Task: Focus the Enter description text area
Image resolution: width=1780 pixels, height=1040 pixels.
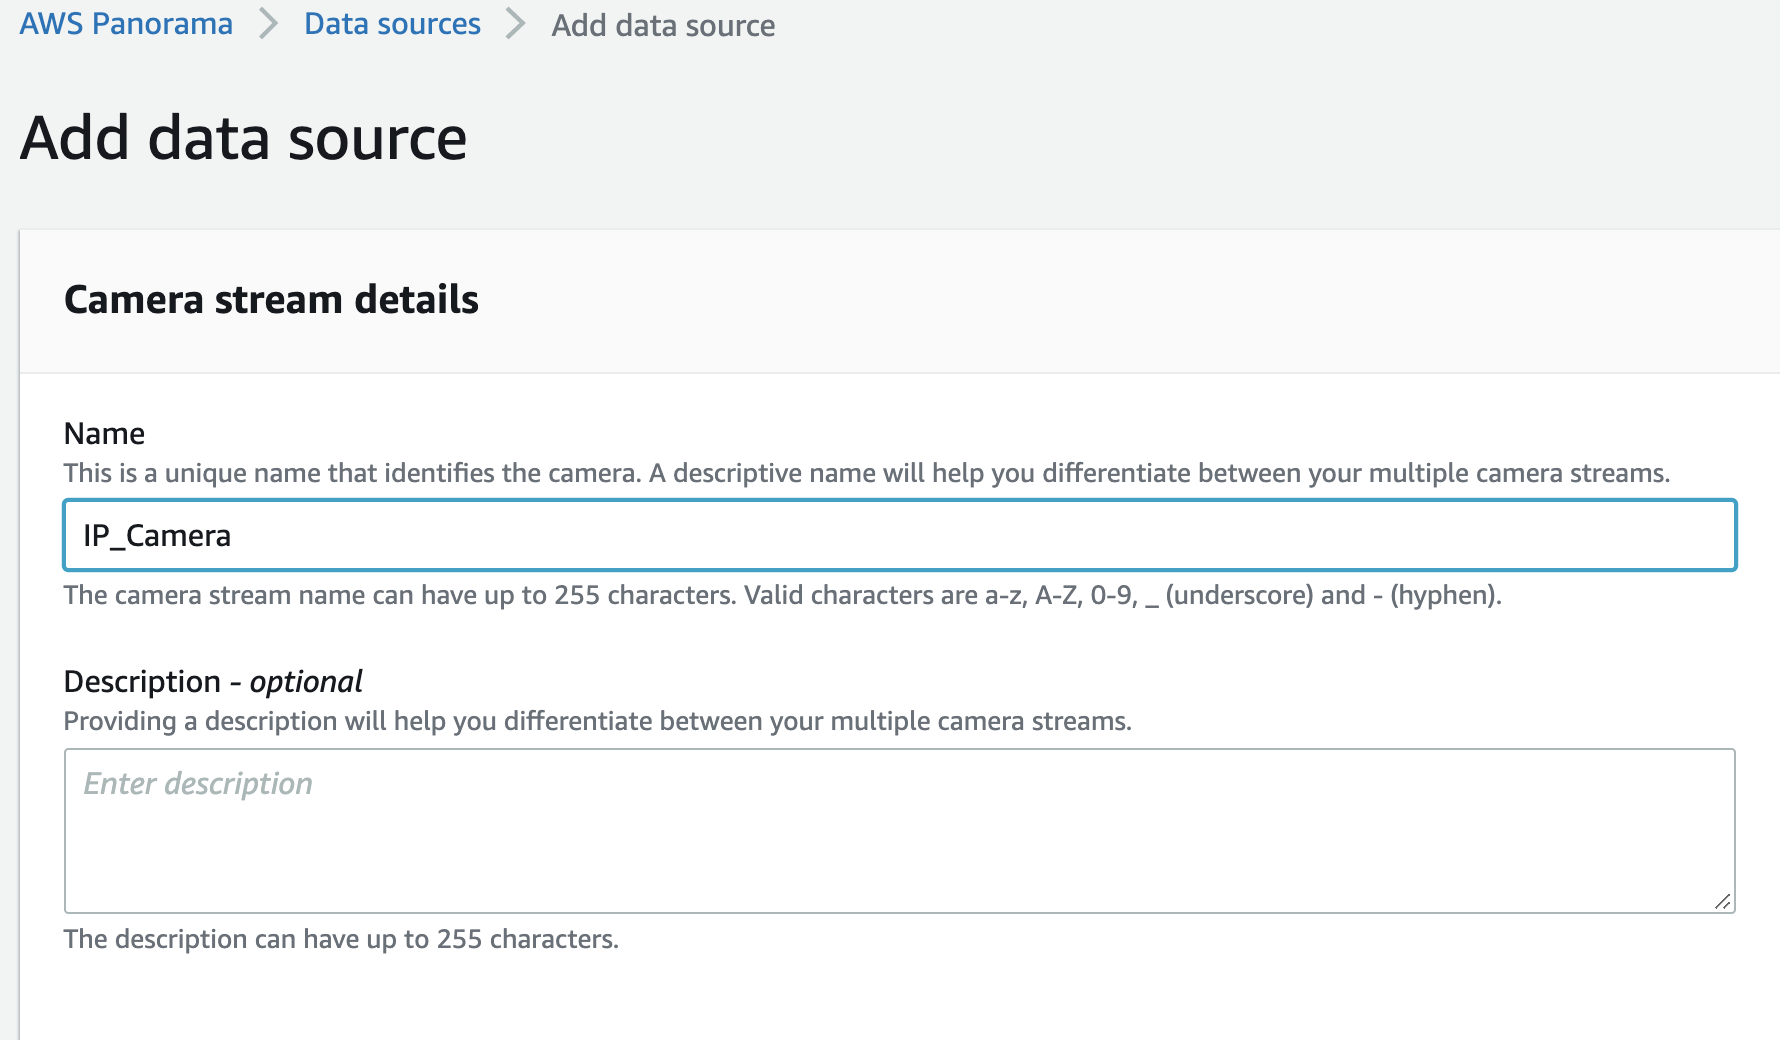Action: [x=900, y=830]
